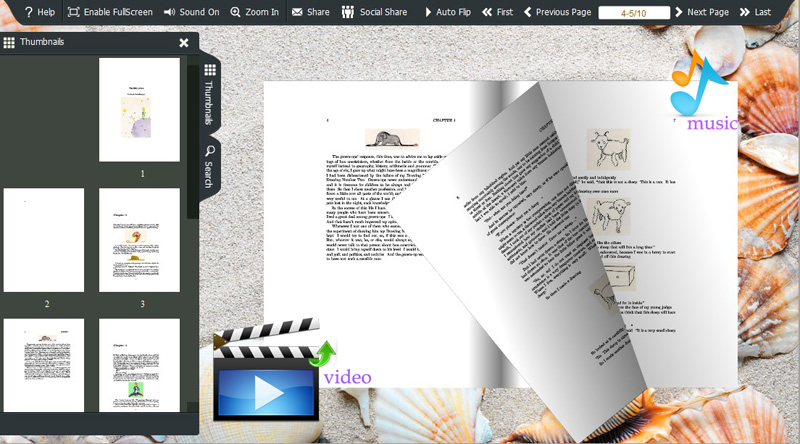Screen dimensions: 800x444
Task: Share the book via email
Action: (310, 12)
